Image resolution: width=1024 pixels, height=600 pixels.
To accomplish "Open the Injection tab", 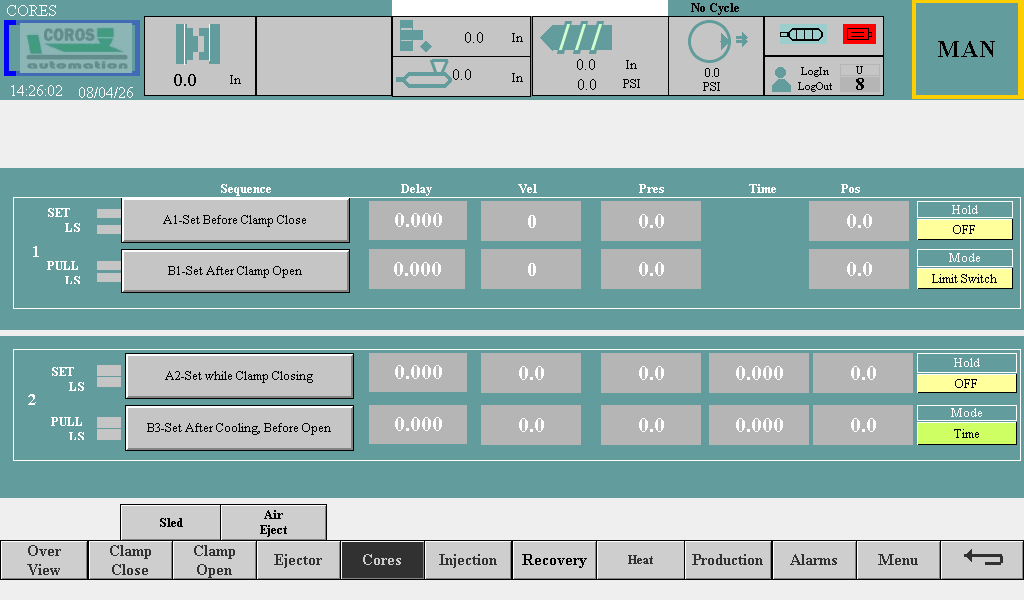I will 467,560.
